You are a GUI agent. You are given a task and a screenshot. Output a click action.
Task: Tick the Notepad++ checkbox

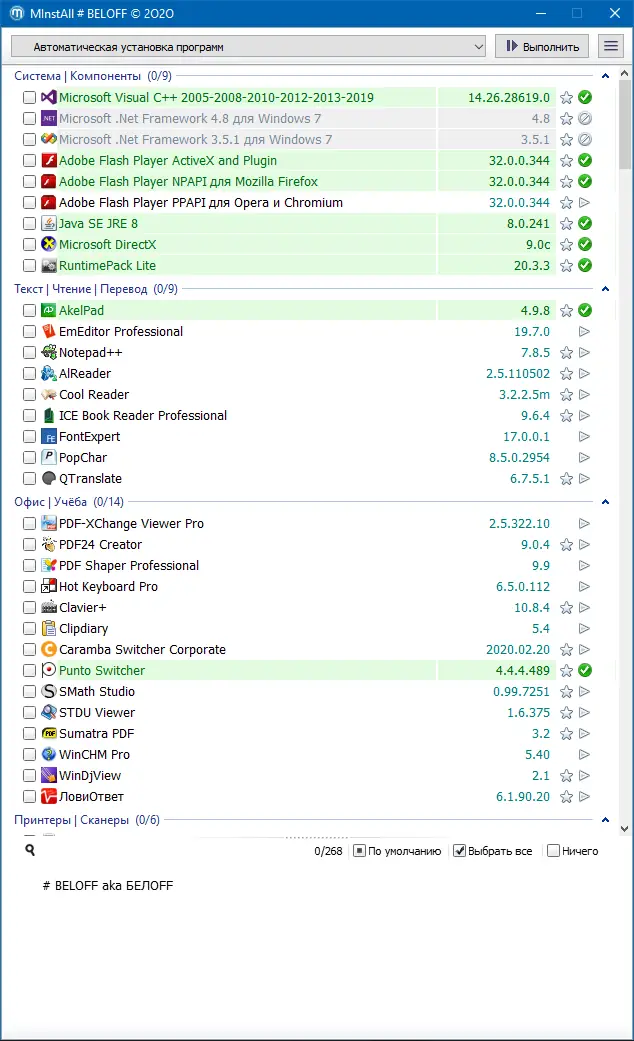point(30,353)
